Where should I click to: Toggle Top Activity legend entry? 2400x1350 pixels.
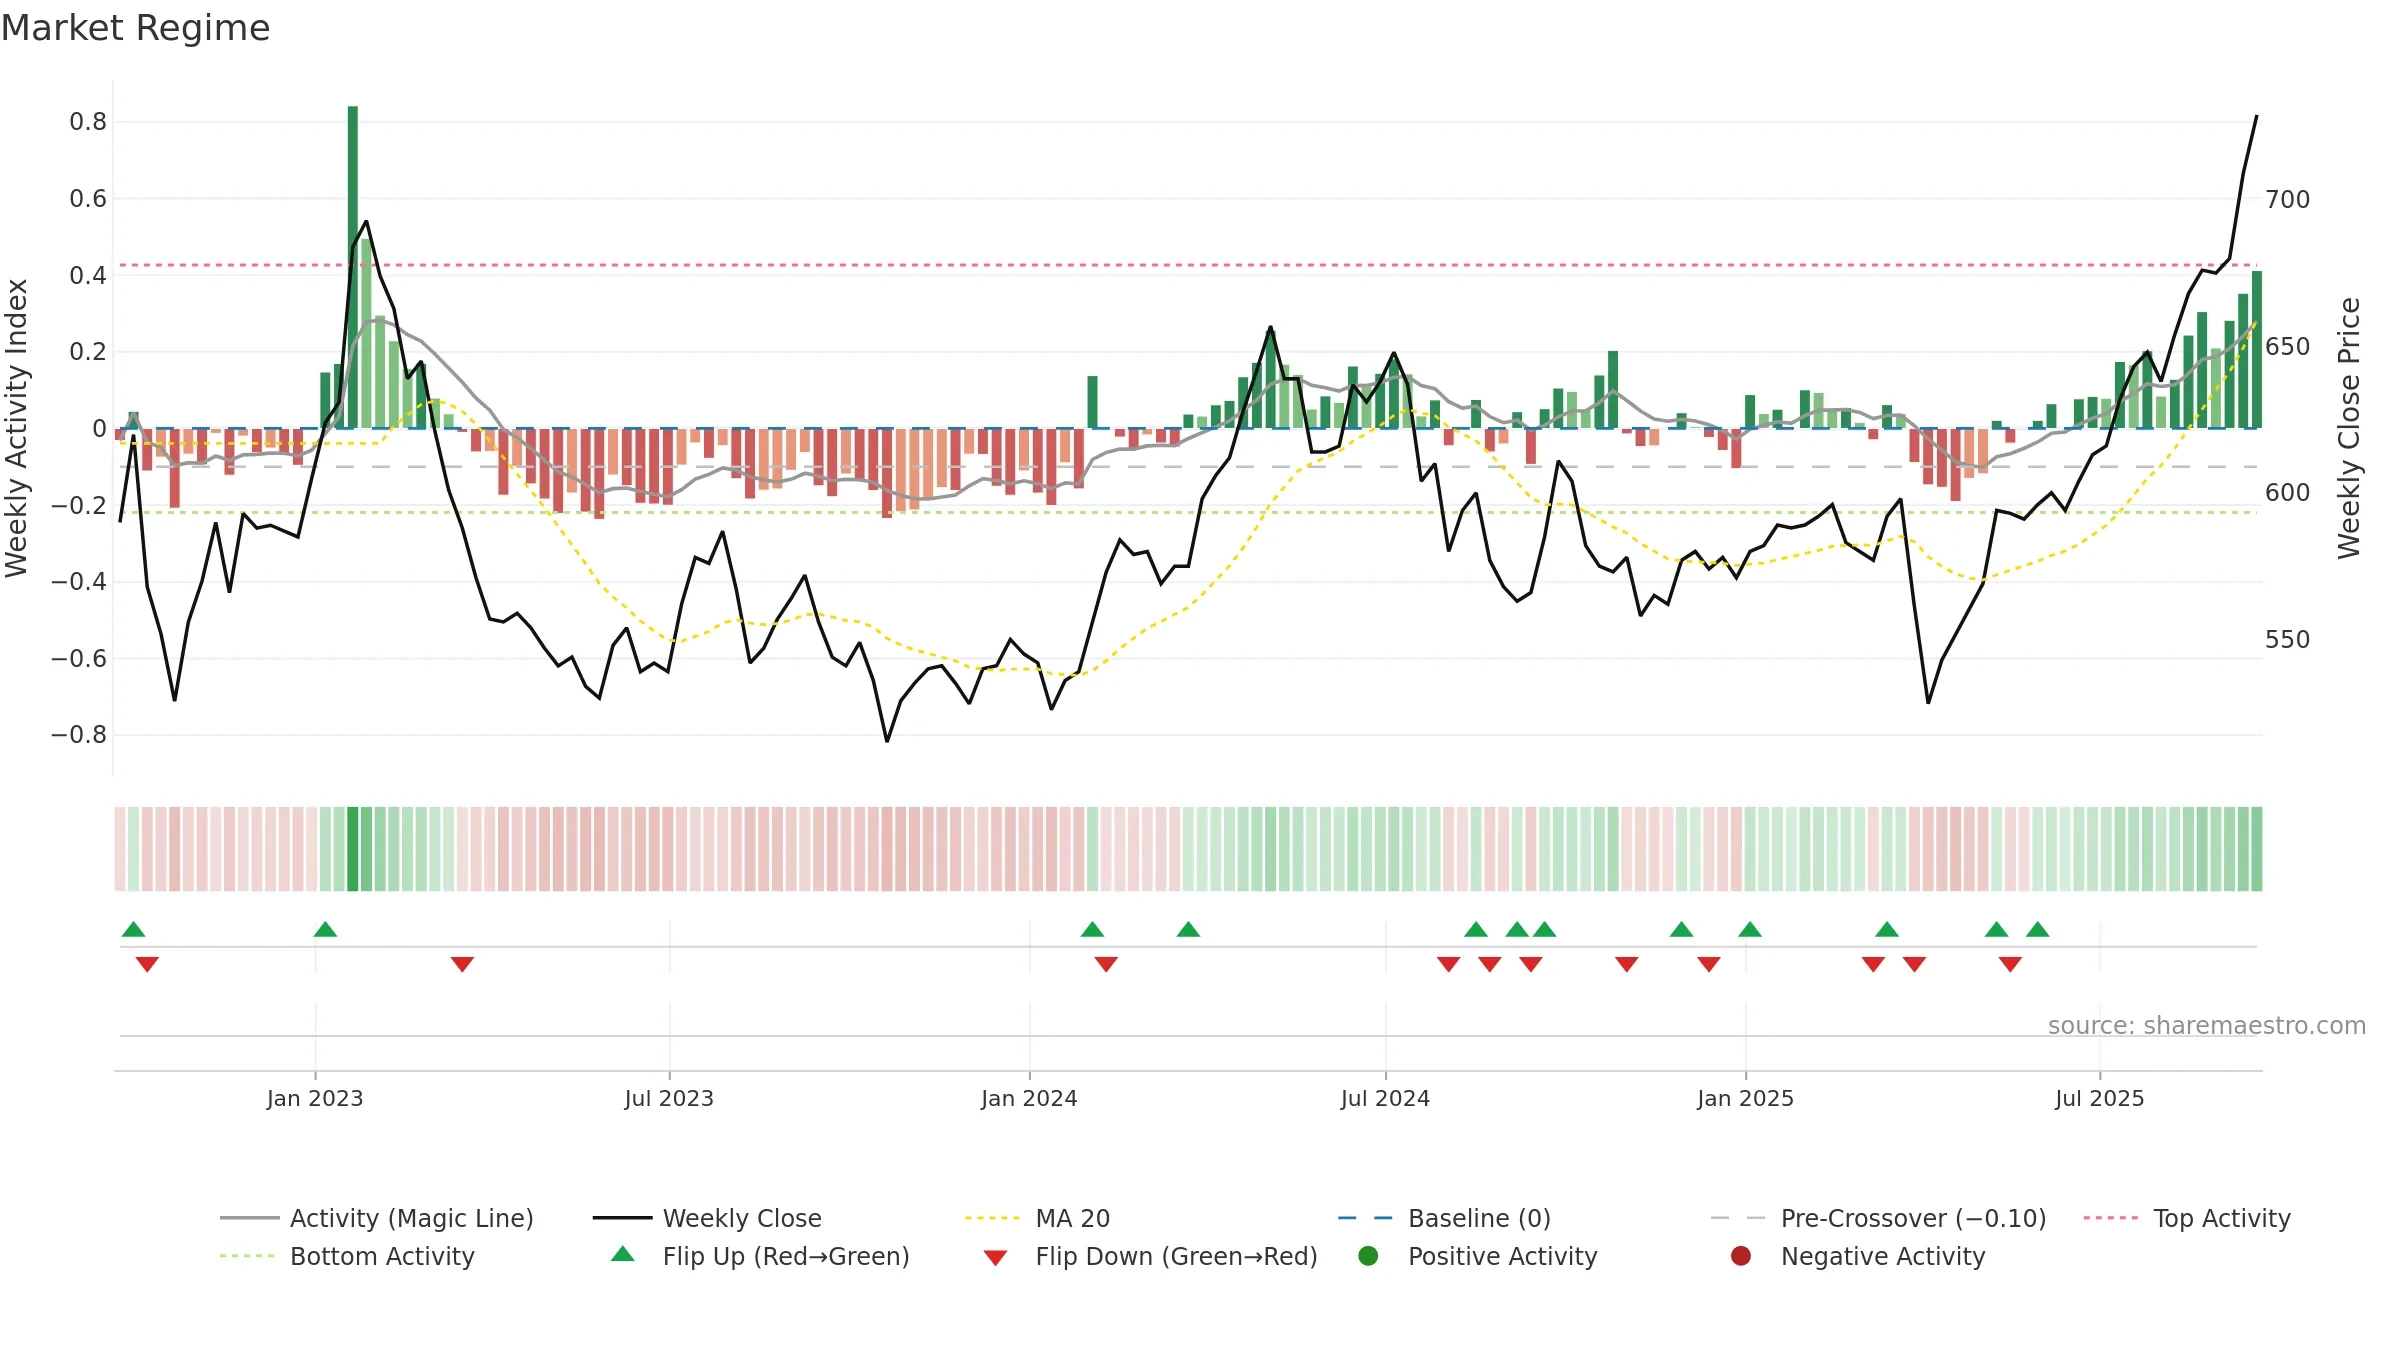tap(2187, 1218)
